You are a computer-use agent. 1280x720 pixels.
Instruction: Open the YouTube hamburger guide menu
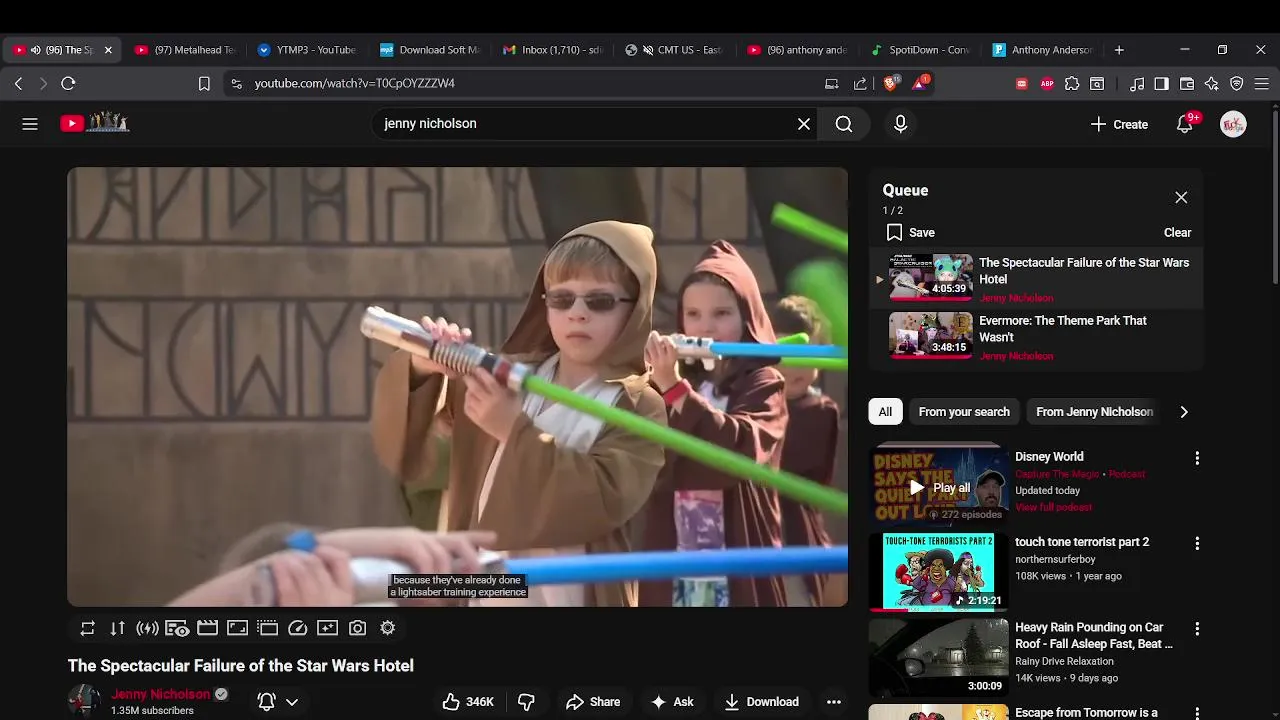pyautogui.click(x=30, y=124)
